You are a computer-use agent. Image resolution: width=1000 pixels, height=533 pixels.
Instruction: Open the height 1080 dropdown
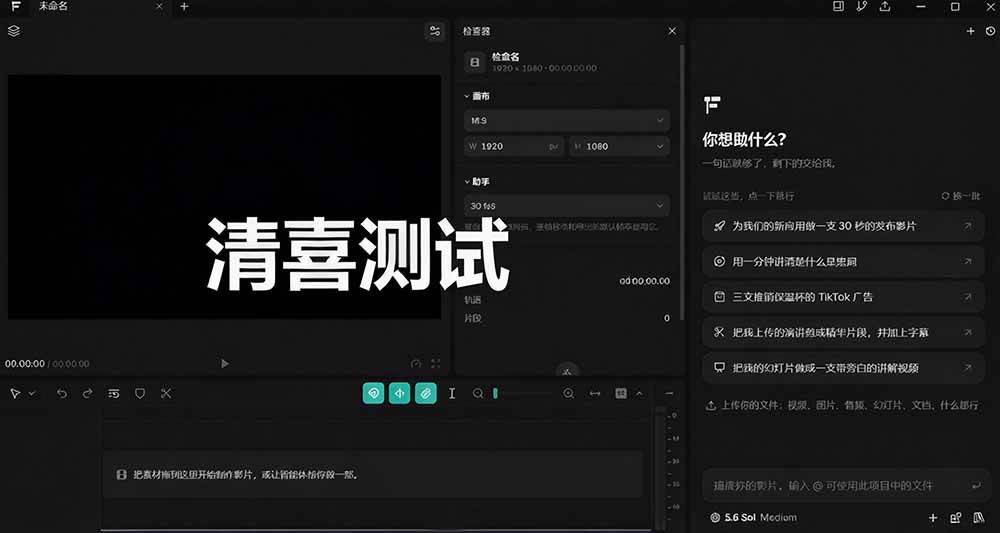(x=620, y=146)
